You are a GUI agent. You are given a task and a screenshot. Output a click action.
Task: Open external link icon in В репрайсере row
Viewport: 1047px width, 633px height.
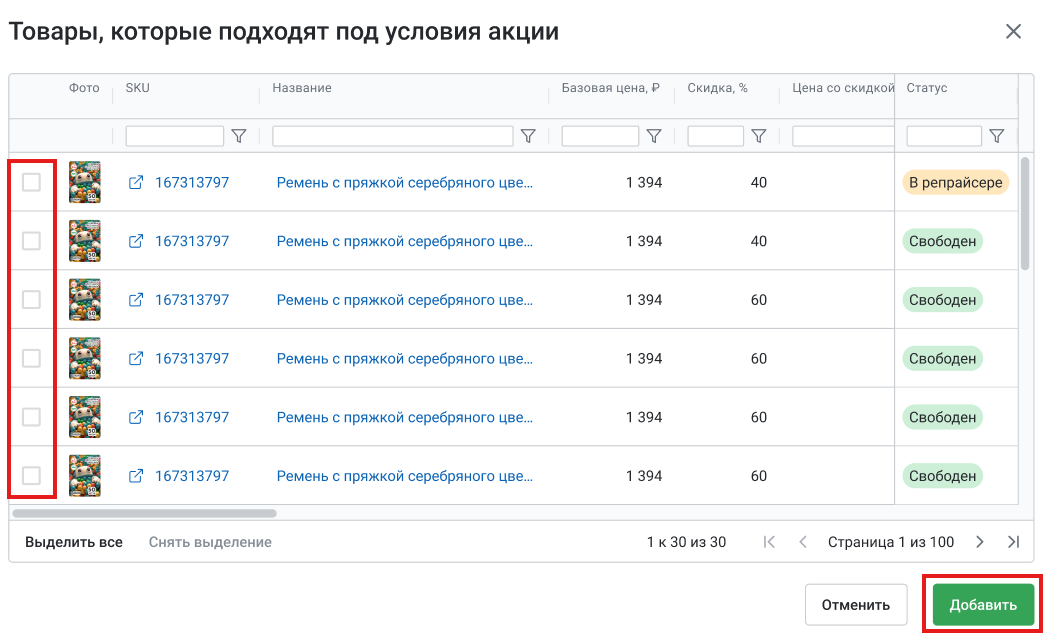(x=136, y=182)
